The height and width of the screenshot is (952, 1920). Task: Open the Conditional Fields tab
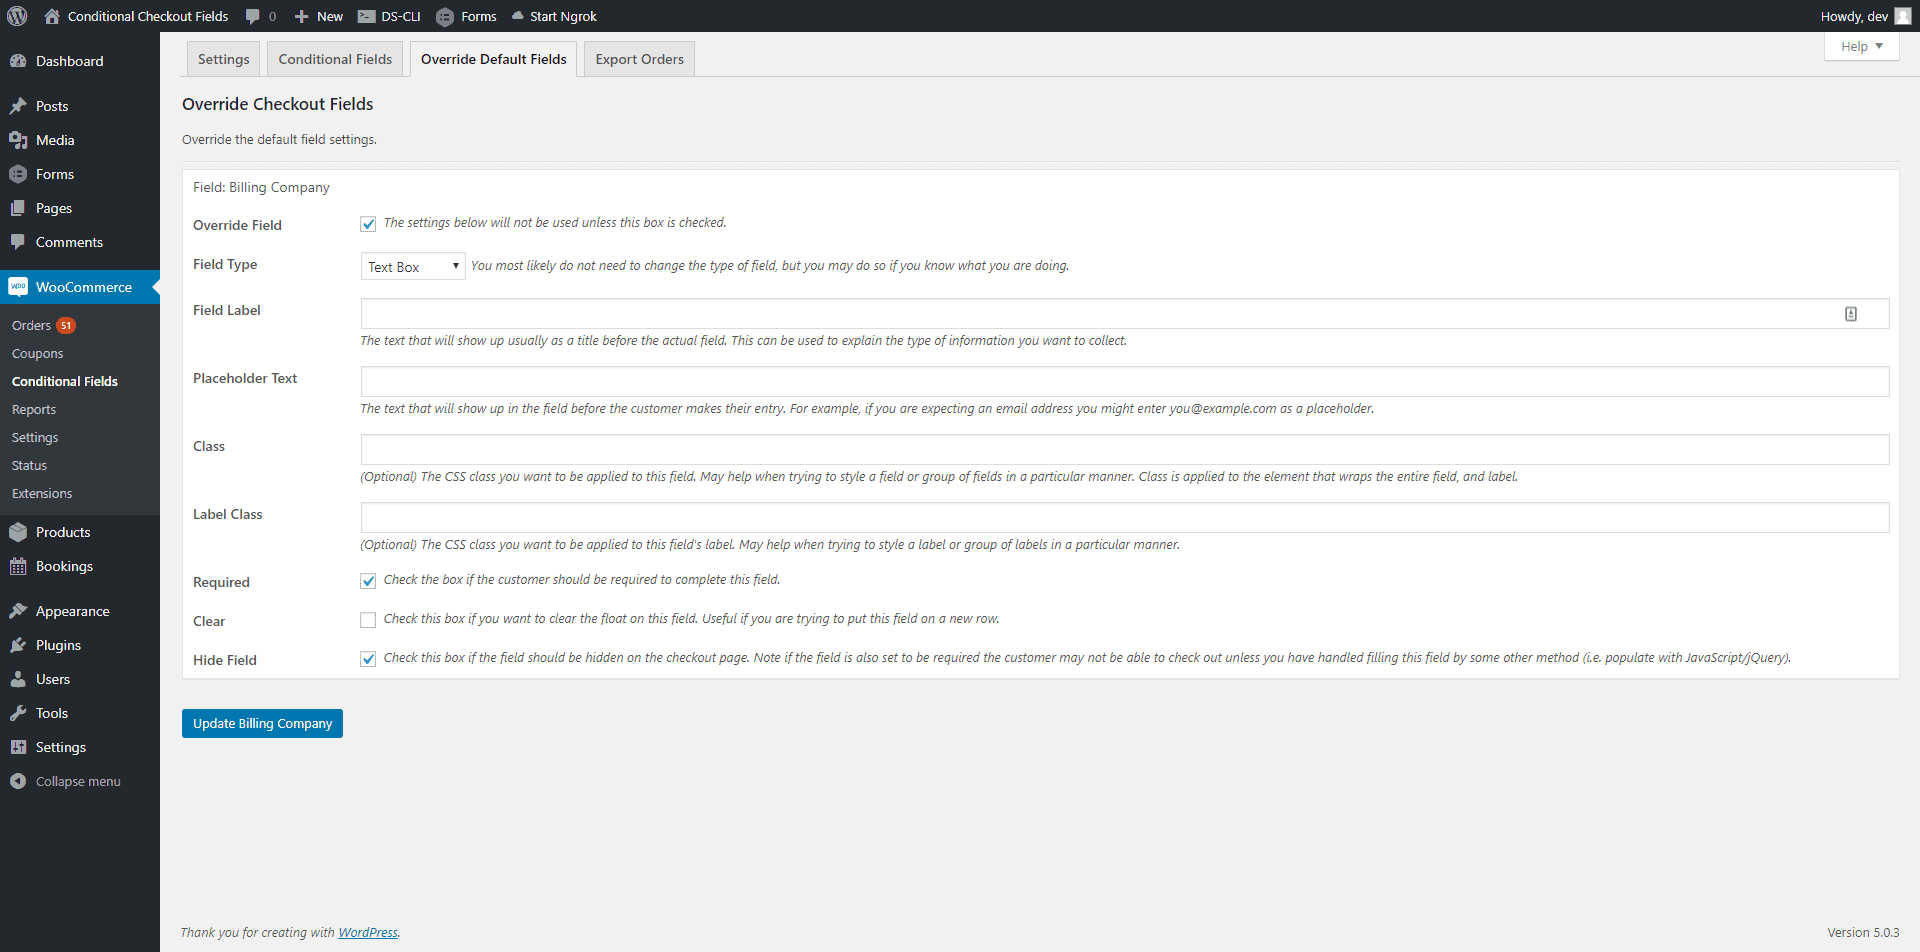click(335, 58)
